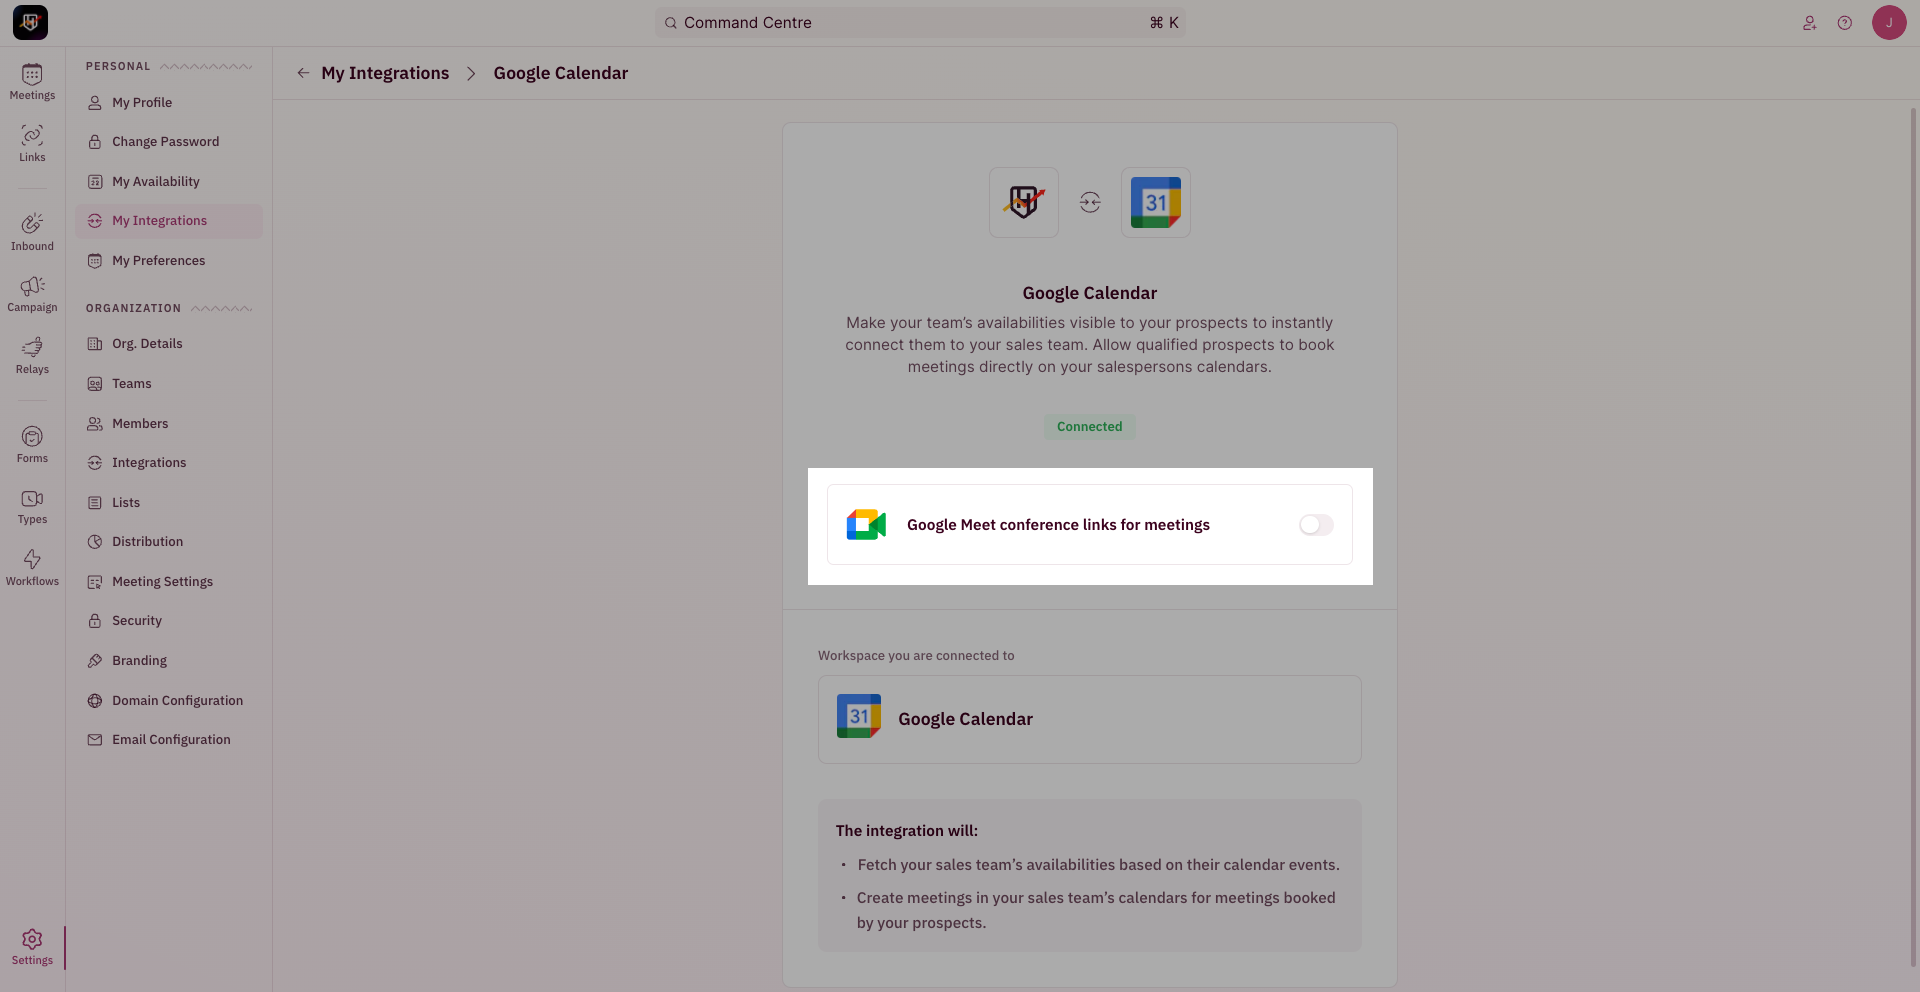
Task: Open Links in the left rail
Action: pos(32,144)
